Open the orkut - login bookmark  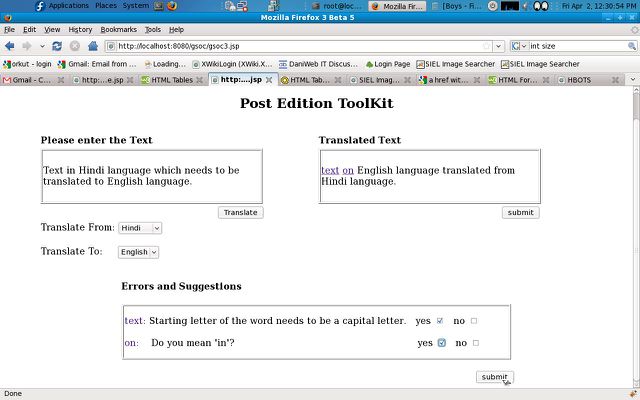point(28,64)
